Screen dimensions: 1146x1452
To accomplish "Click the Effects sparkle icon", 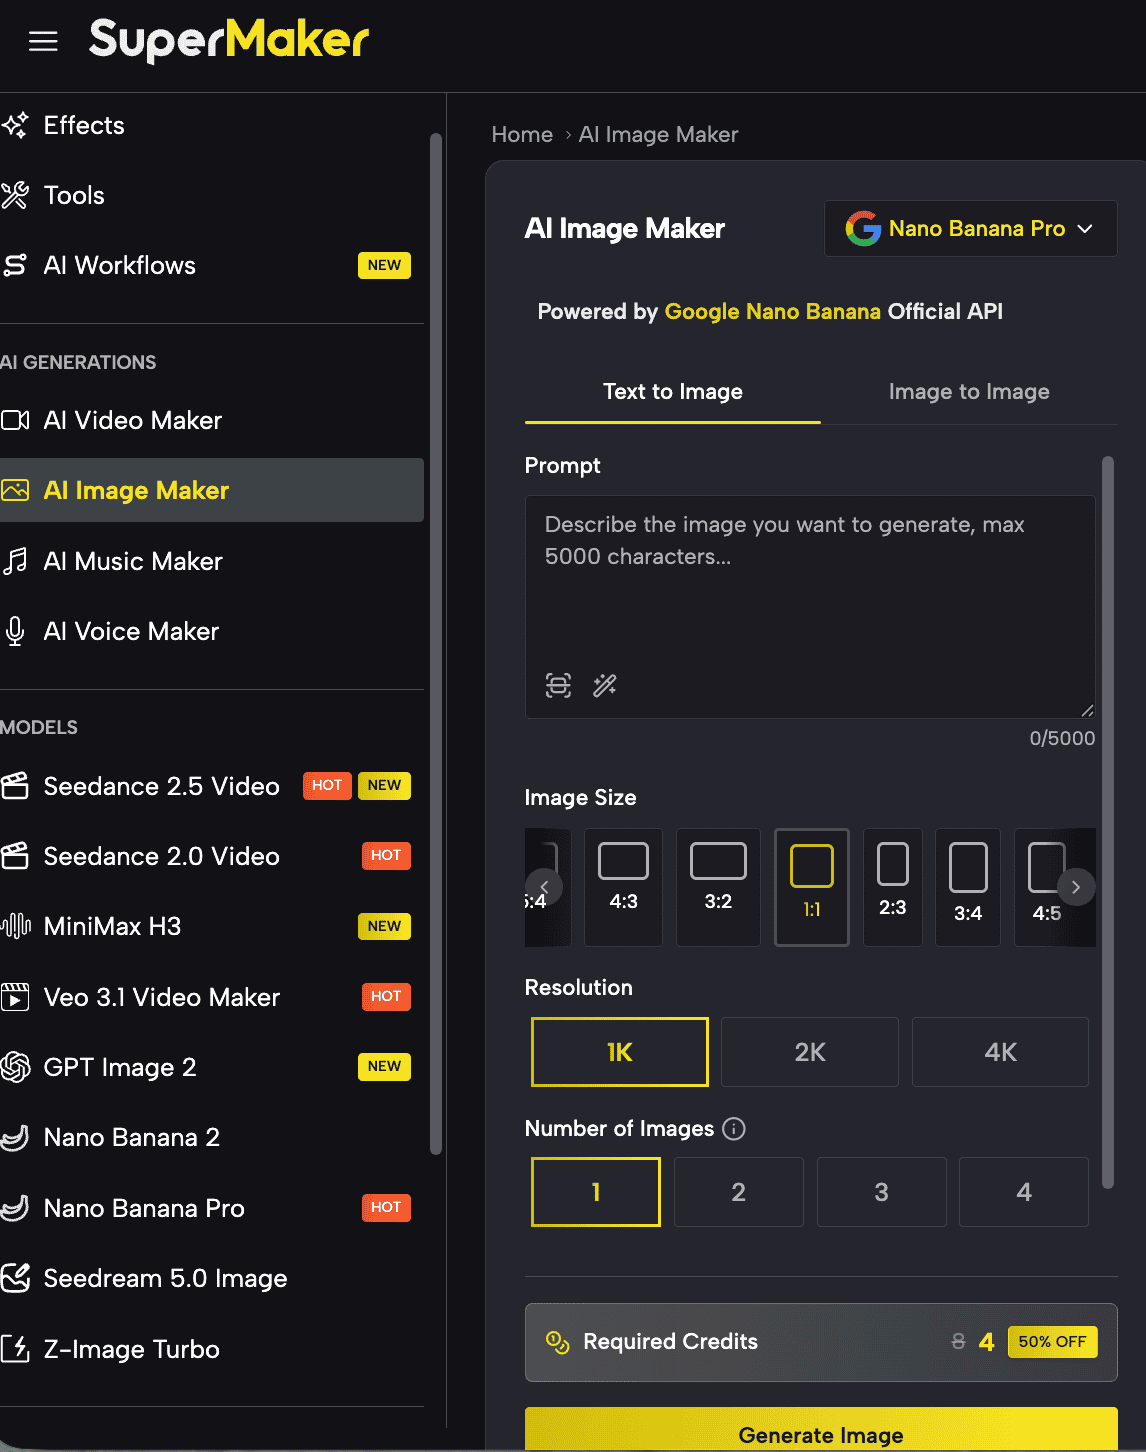I will pyautogui.click(x=15, y=125).
